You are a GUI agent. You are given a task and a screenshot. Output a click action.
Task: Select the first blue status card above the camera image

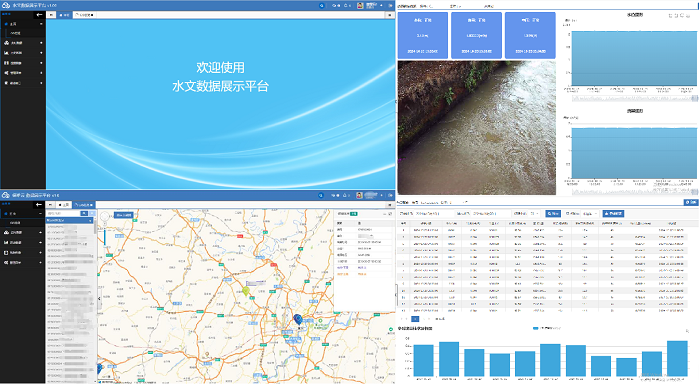tap(422, 36)
